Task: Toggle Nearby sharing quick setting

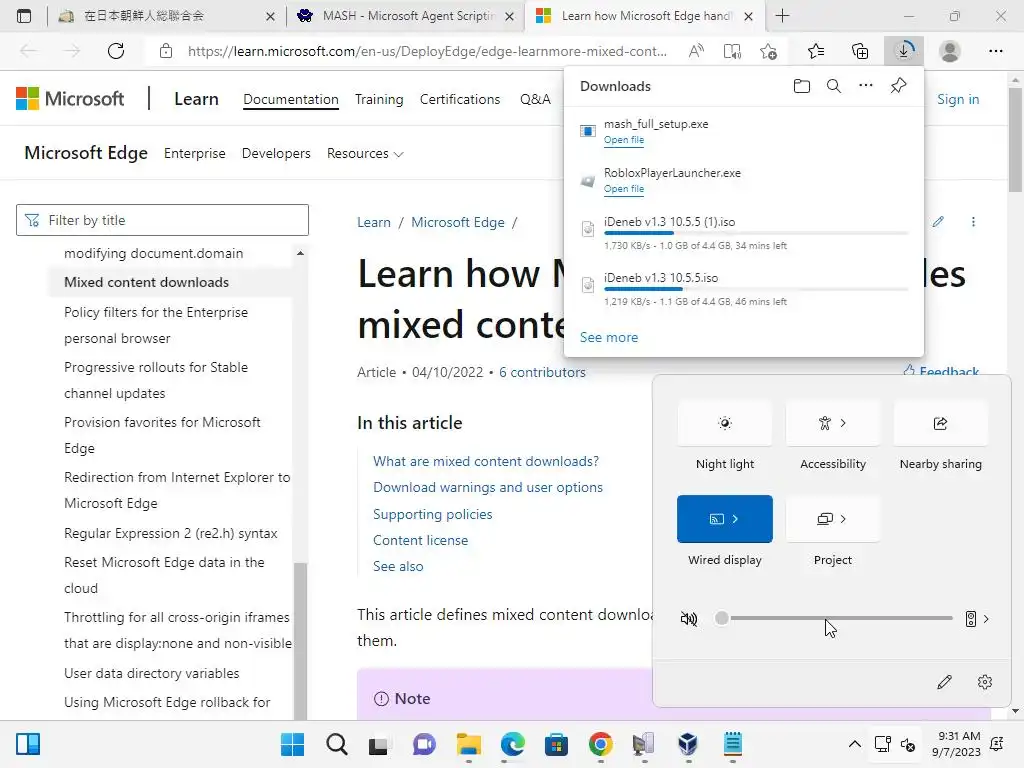Action: point(940,423)
